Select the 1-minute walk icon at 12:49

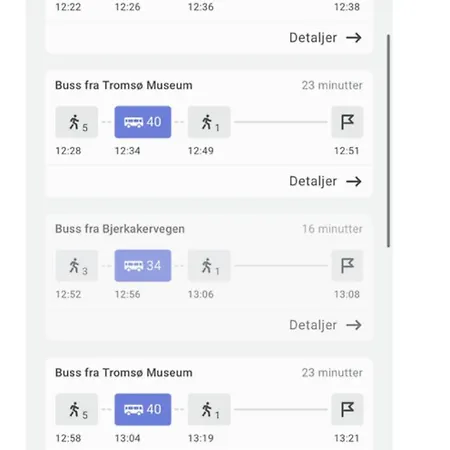(x=209, y=122)
